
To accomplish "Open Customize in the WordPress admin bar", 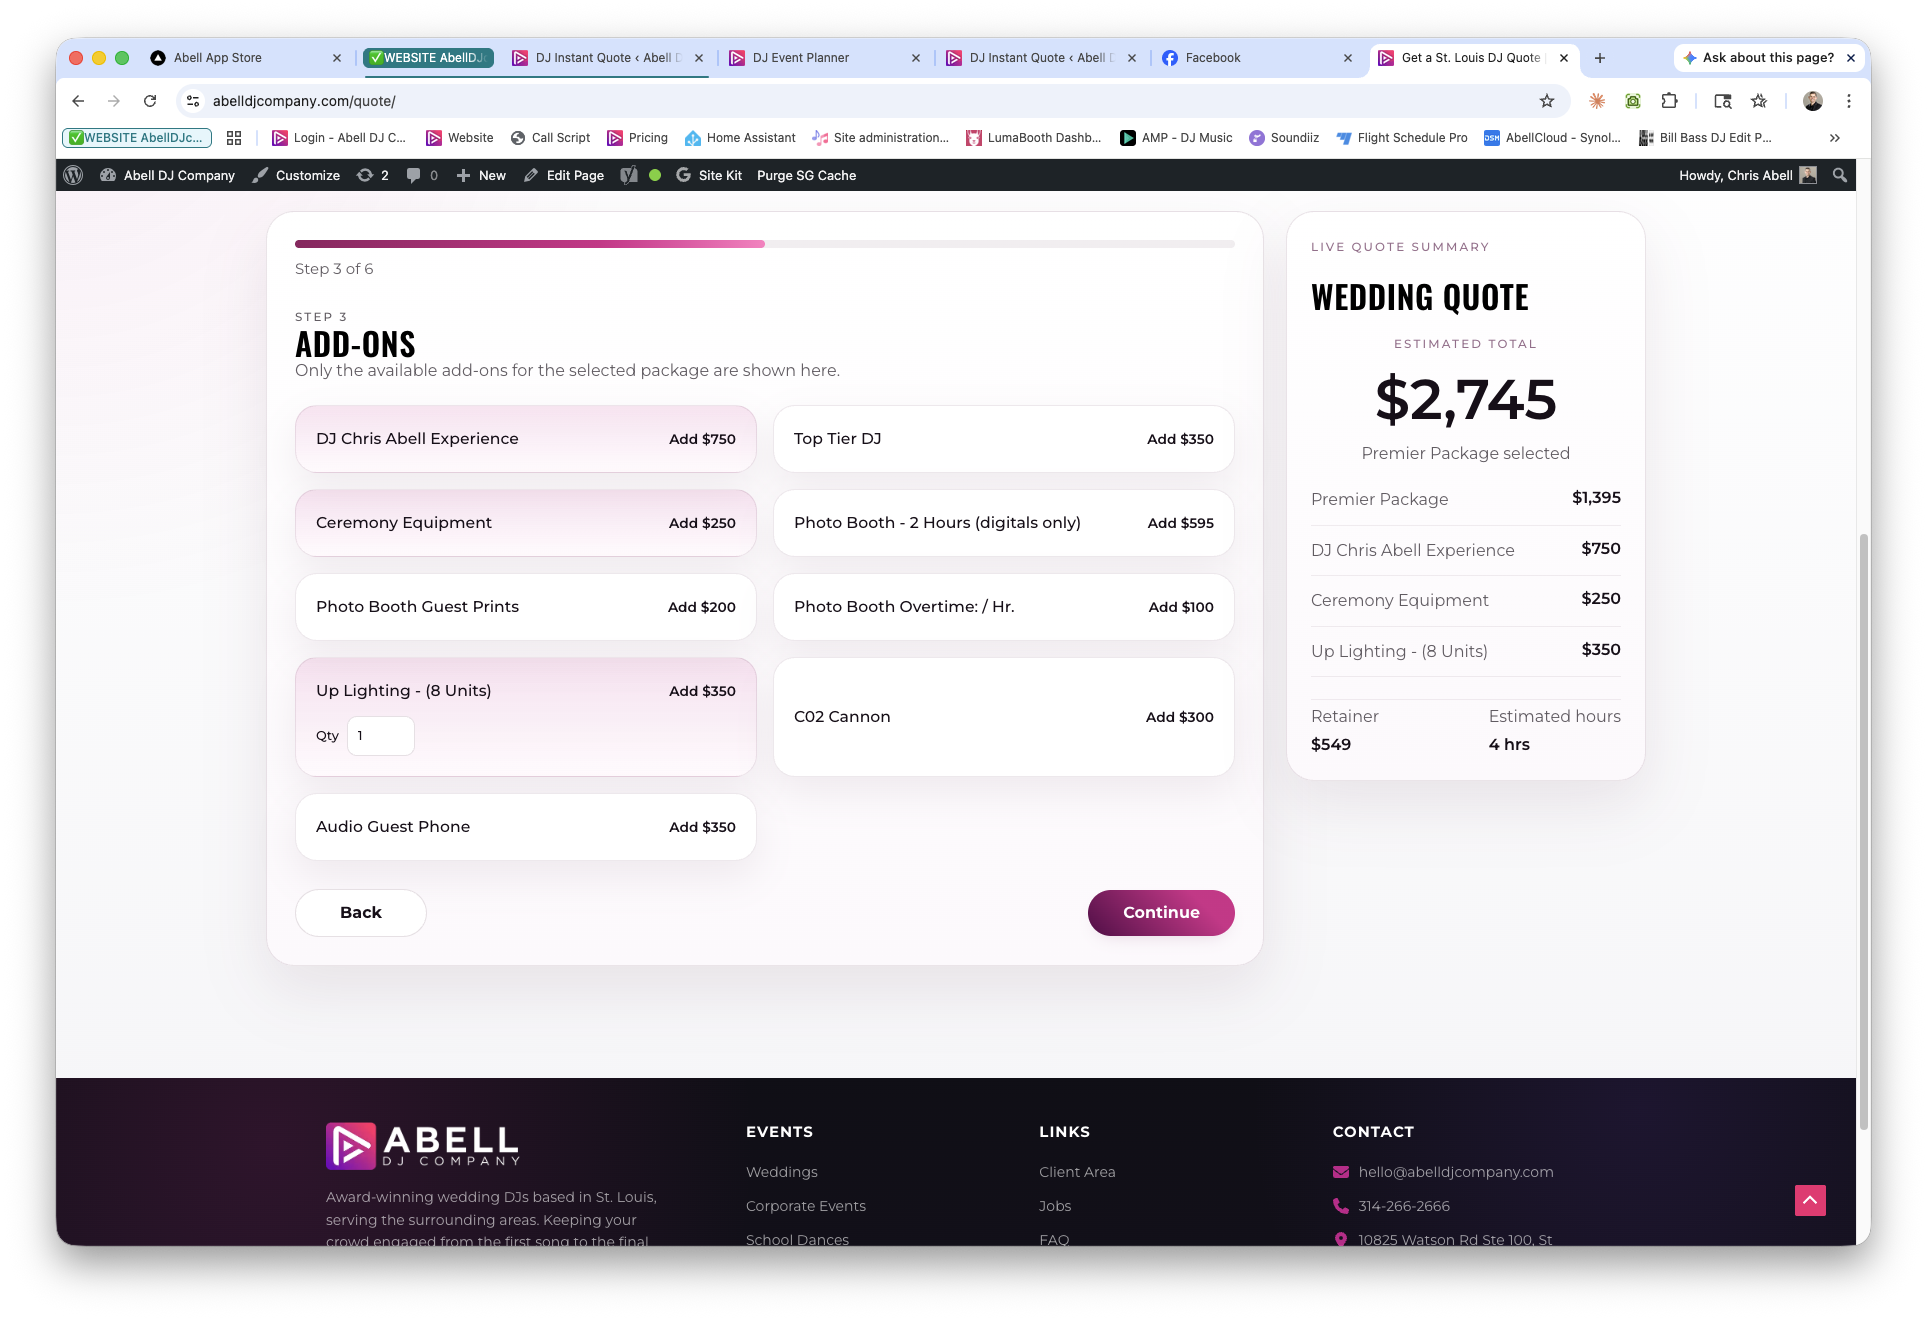I will [296, 175].
